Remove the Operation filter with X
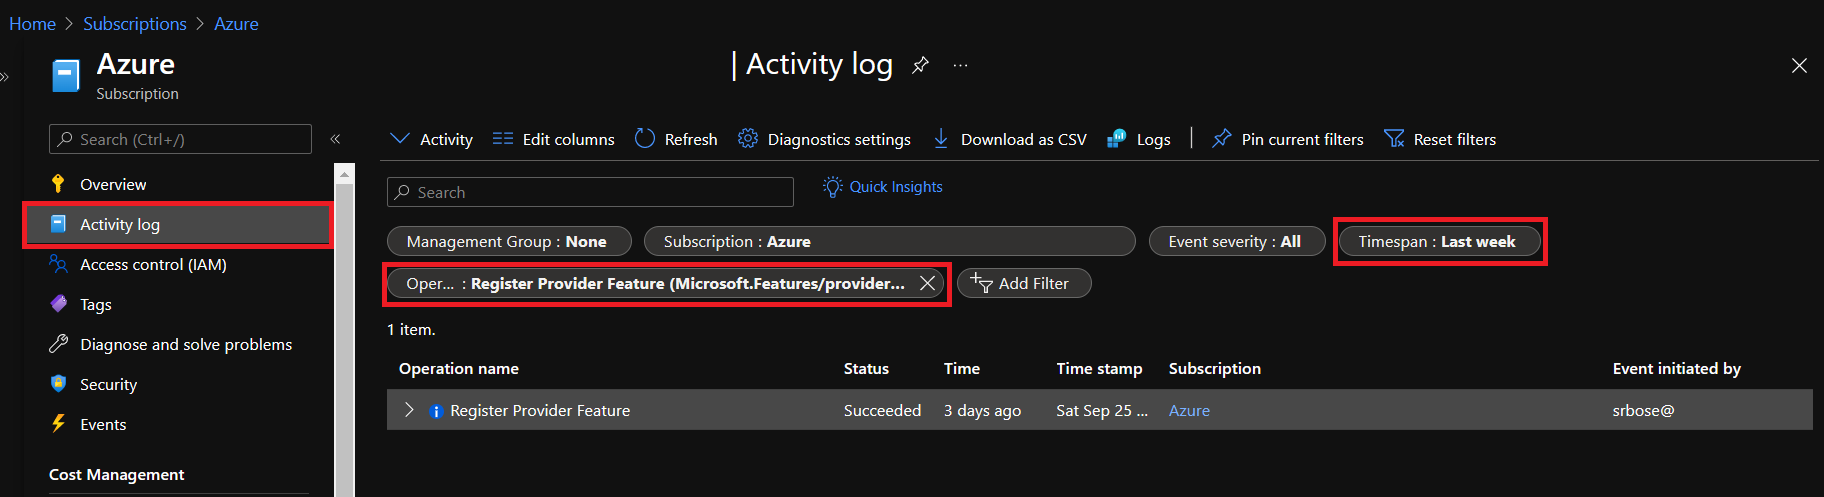The image size is (1824, 497). click(x=927, y=283)
